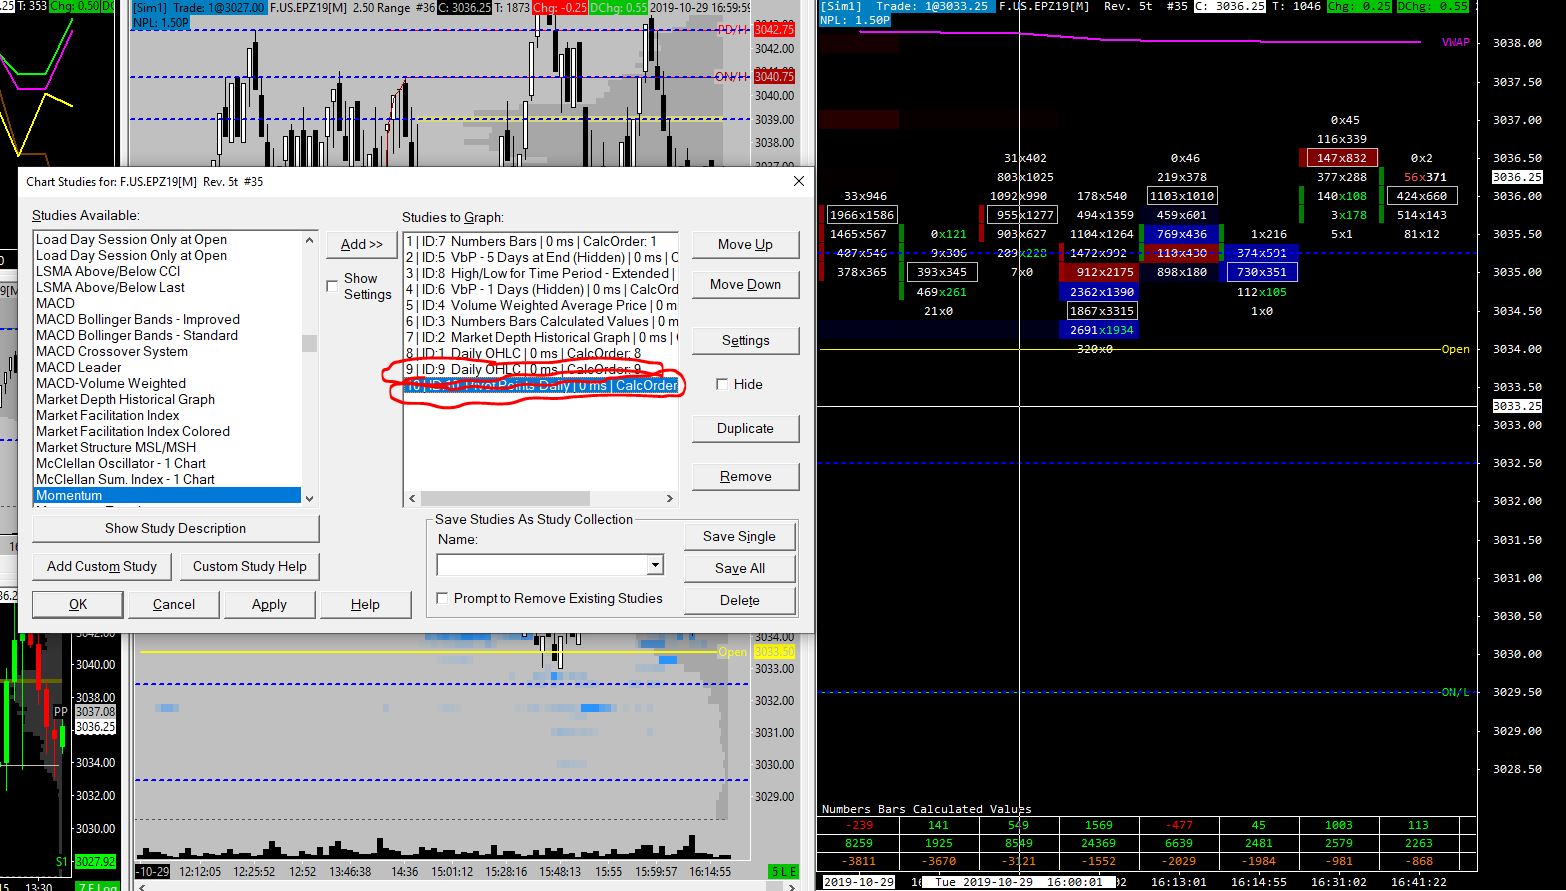Image resolution: width=1566 pixels, height=891 pixels.
Task: Click the Add >> button
Action: coord(361,244)
